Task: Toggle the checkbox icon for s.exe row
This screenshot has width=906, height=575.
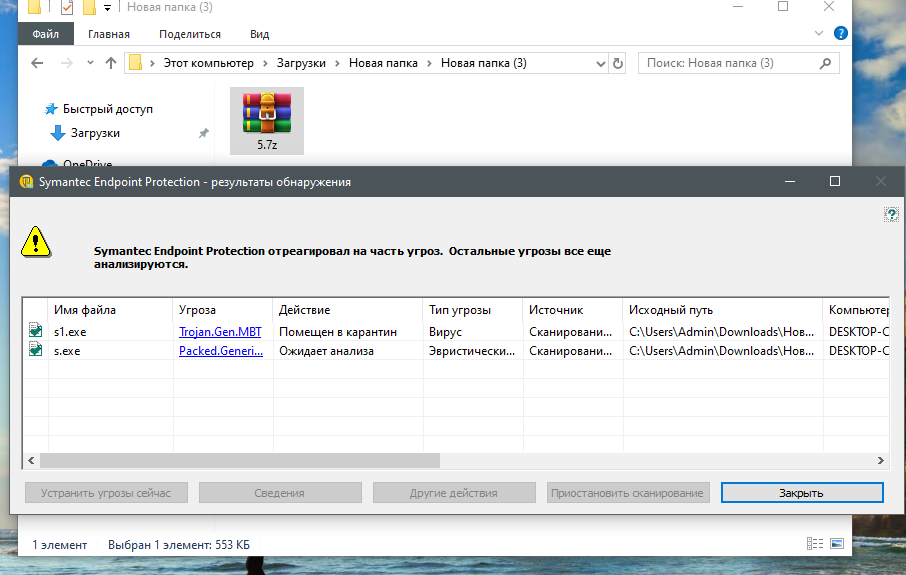Action: pyautogui.click(x=36, y=350)
